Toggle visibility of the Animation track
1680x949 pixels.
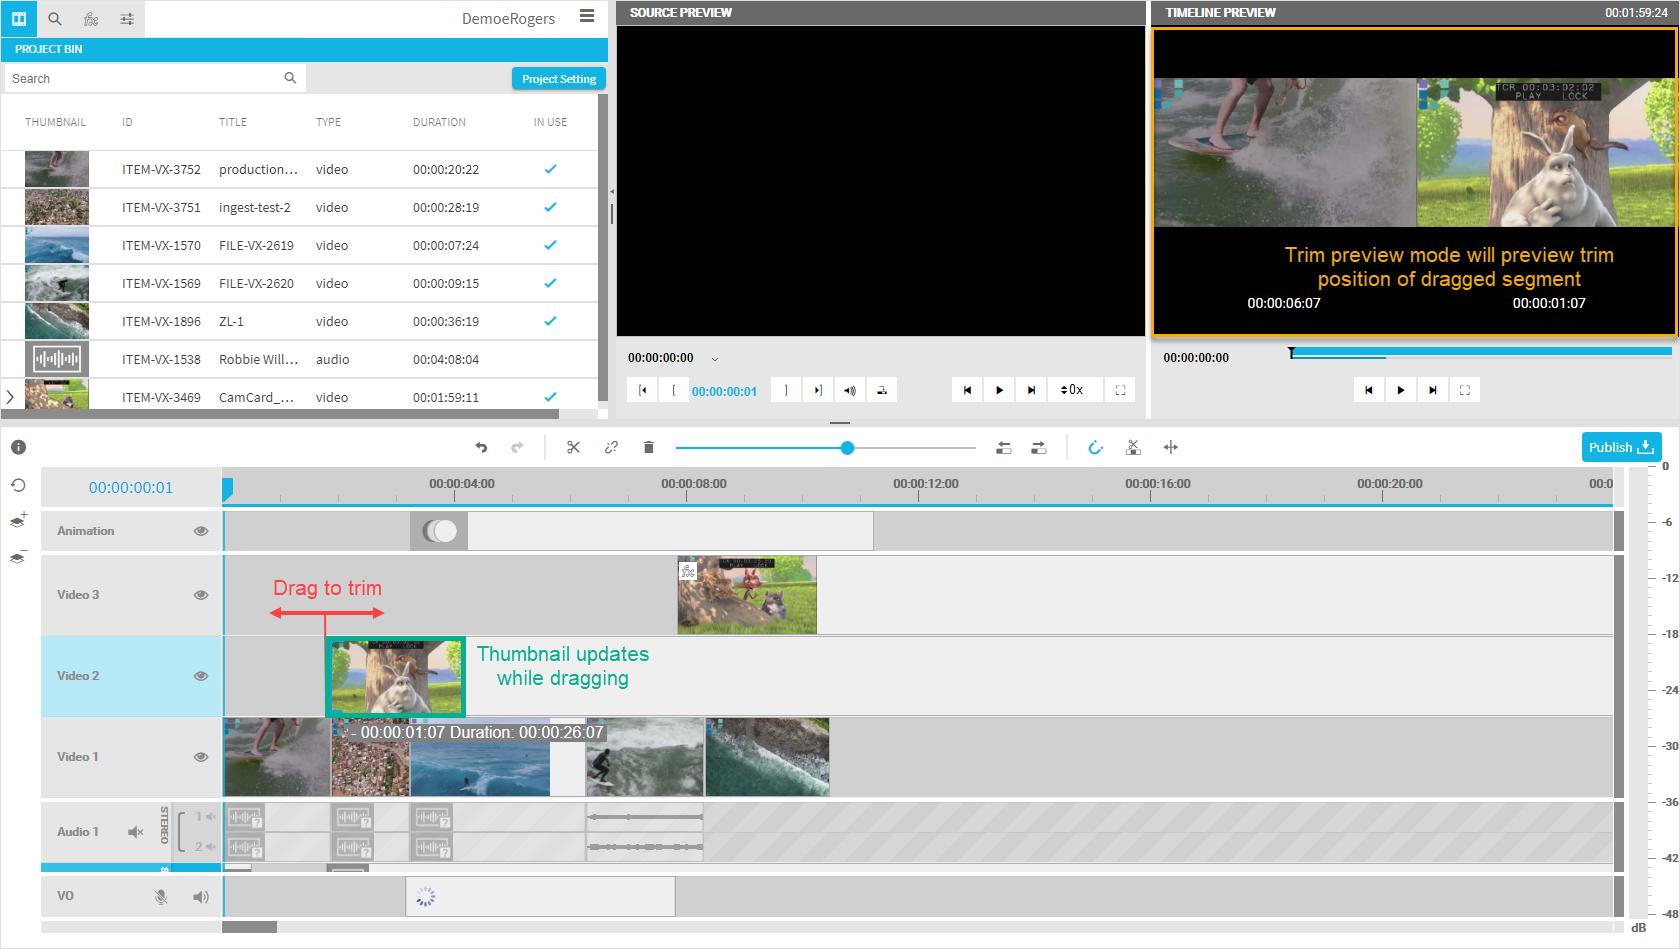pos(201,531)
